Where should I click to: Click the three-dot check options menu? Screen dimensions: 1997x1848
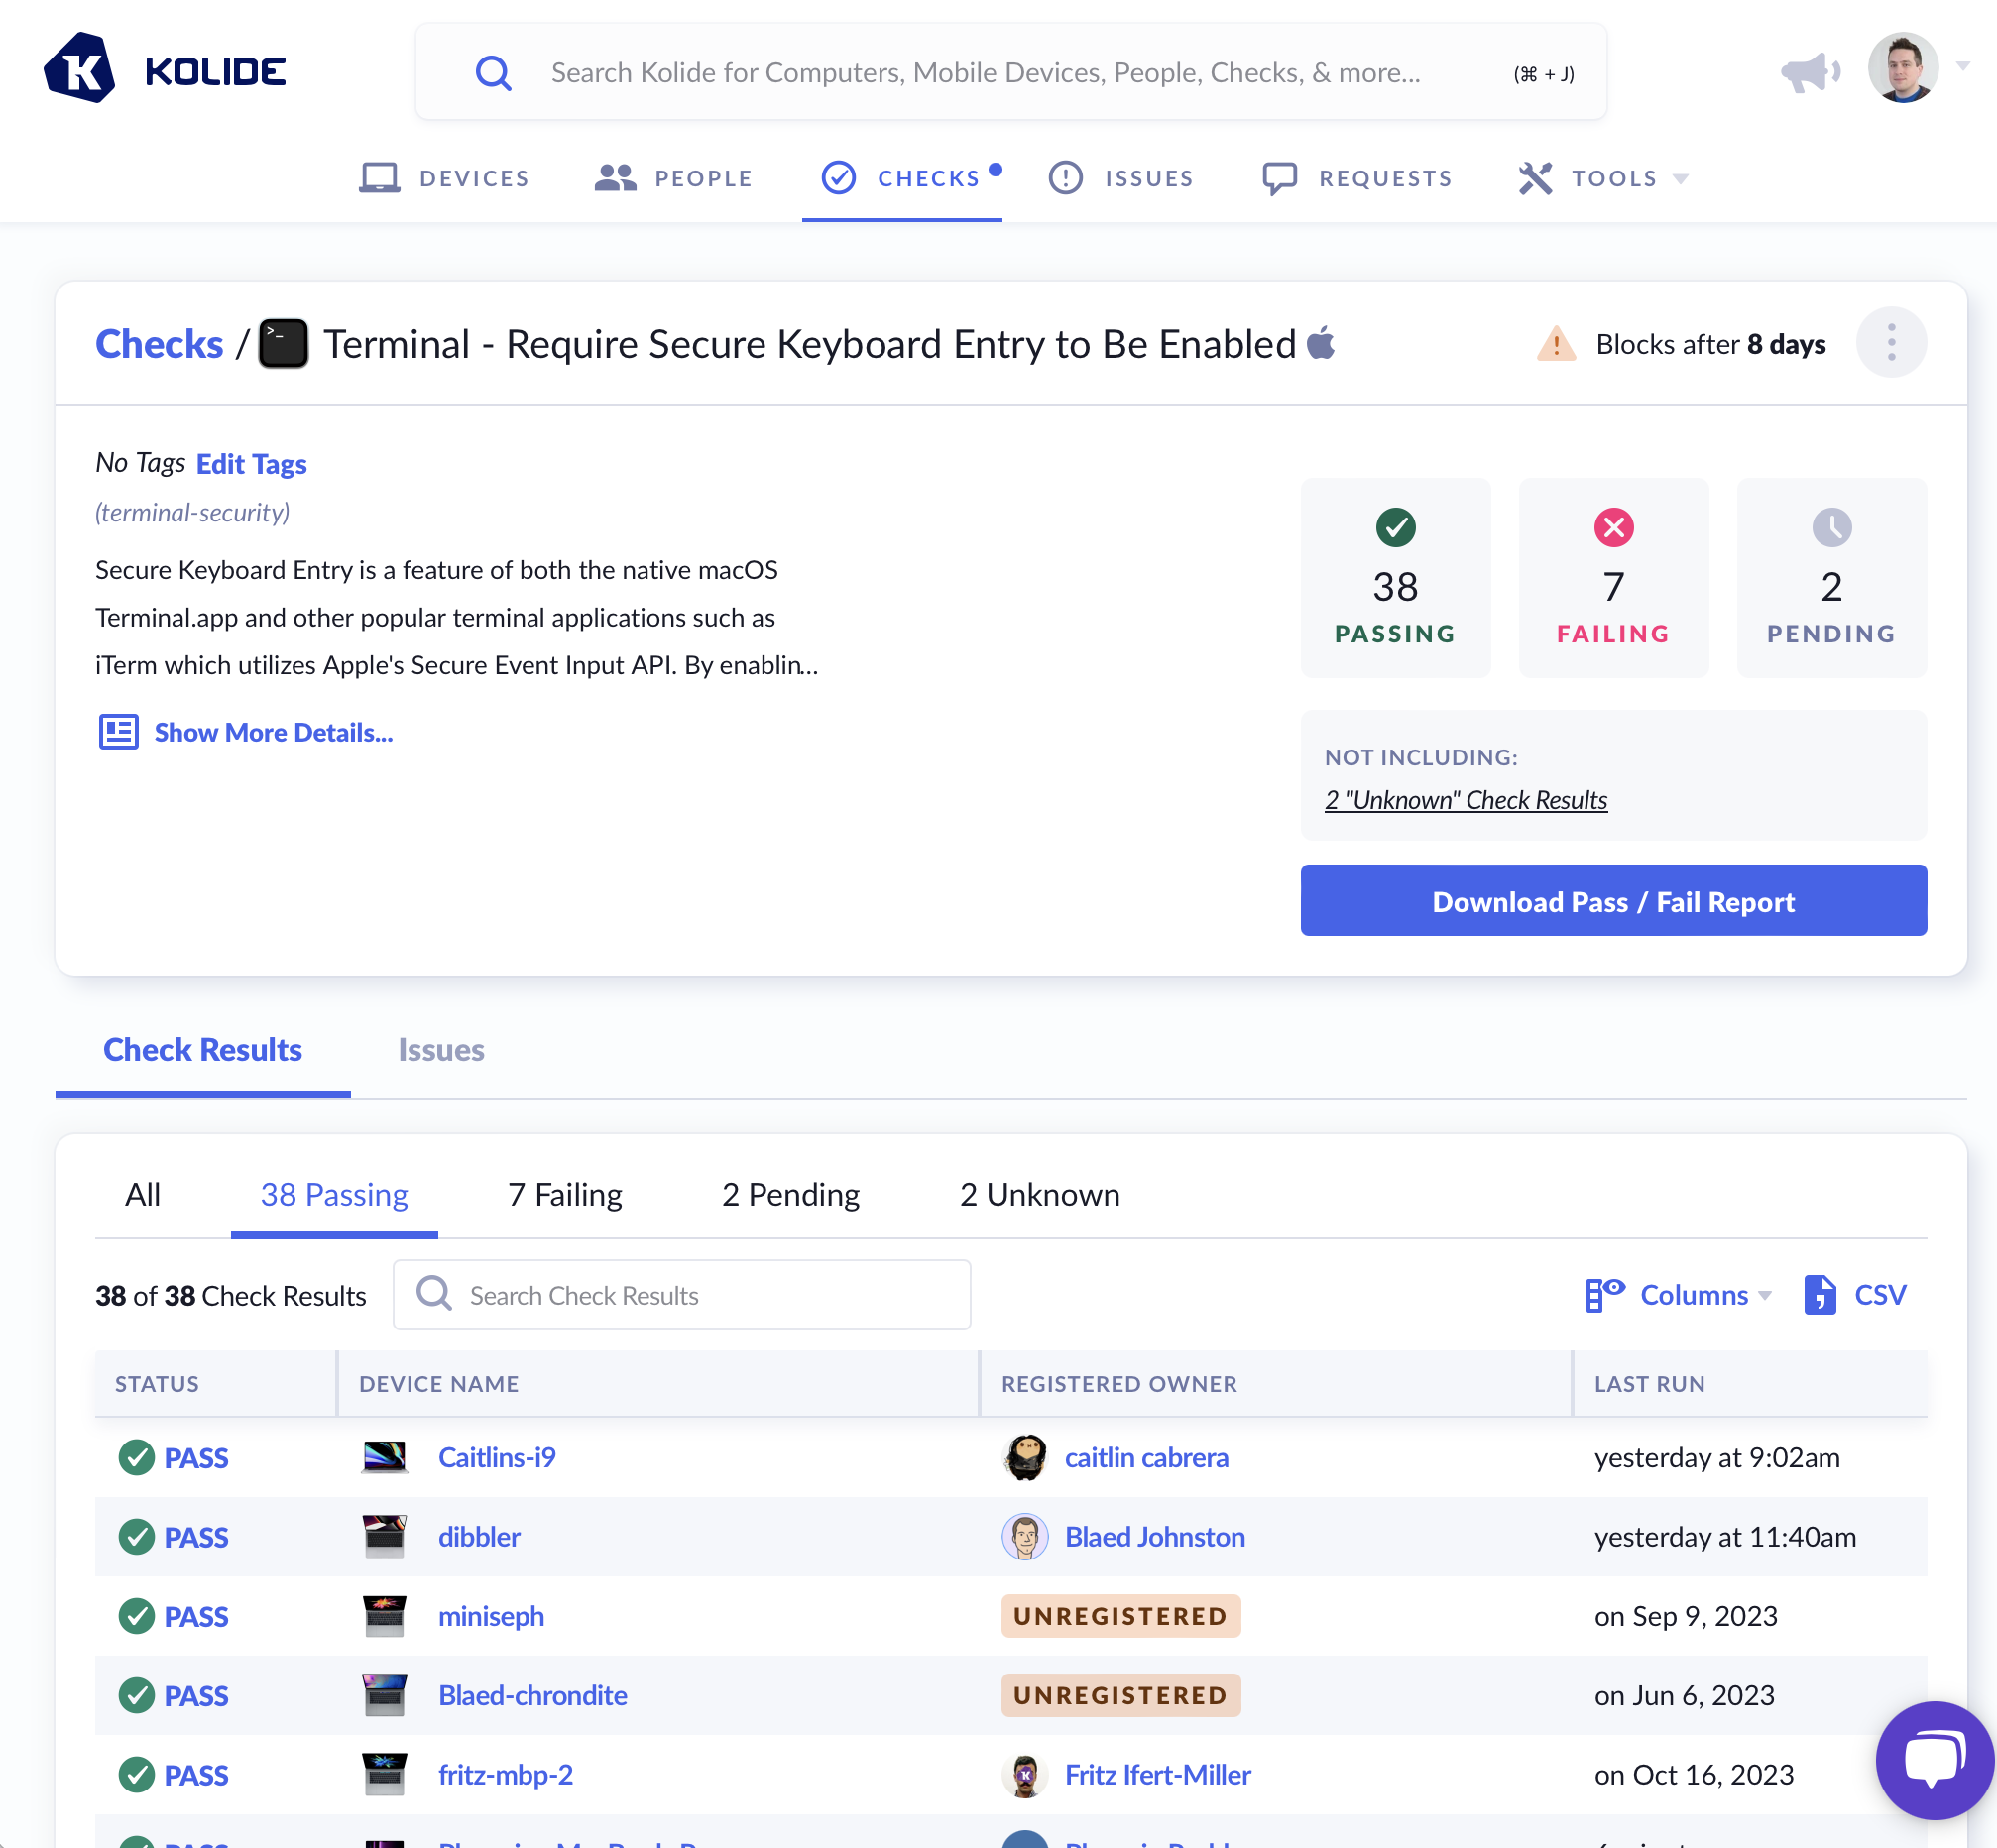1890,343
